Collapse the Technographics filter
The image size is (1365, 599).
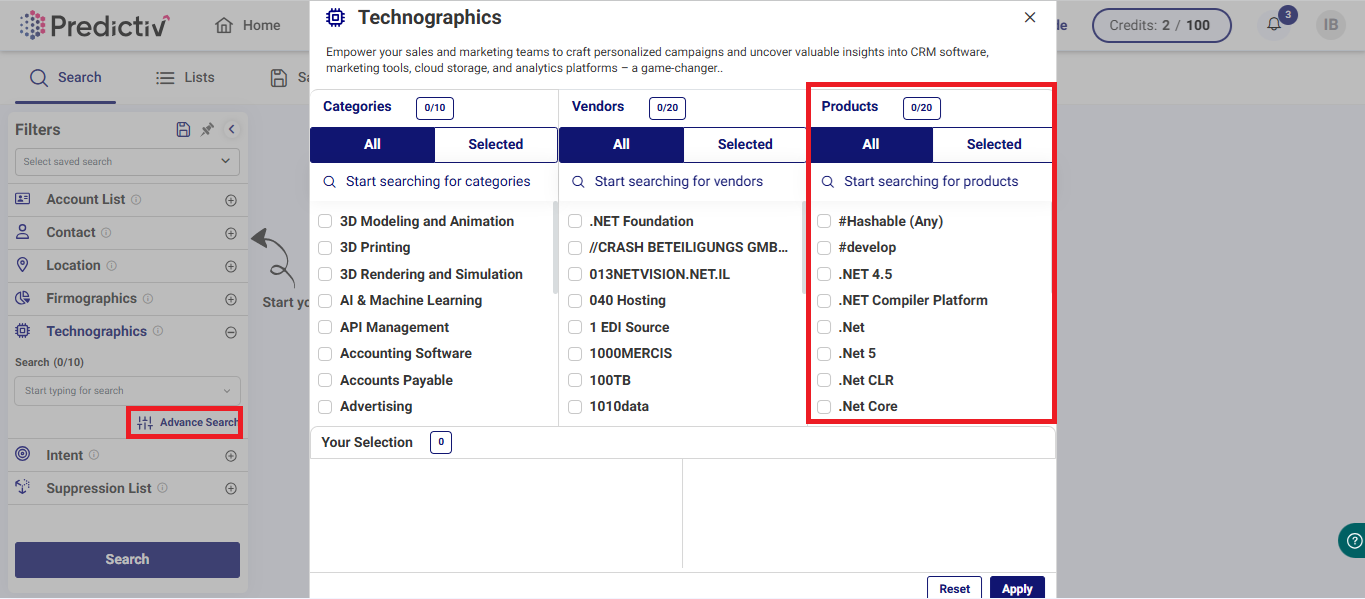[231, 332]
